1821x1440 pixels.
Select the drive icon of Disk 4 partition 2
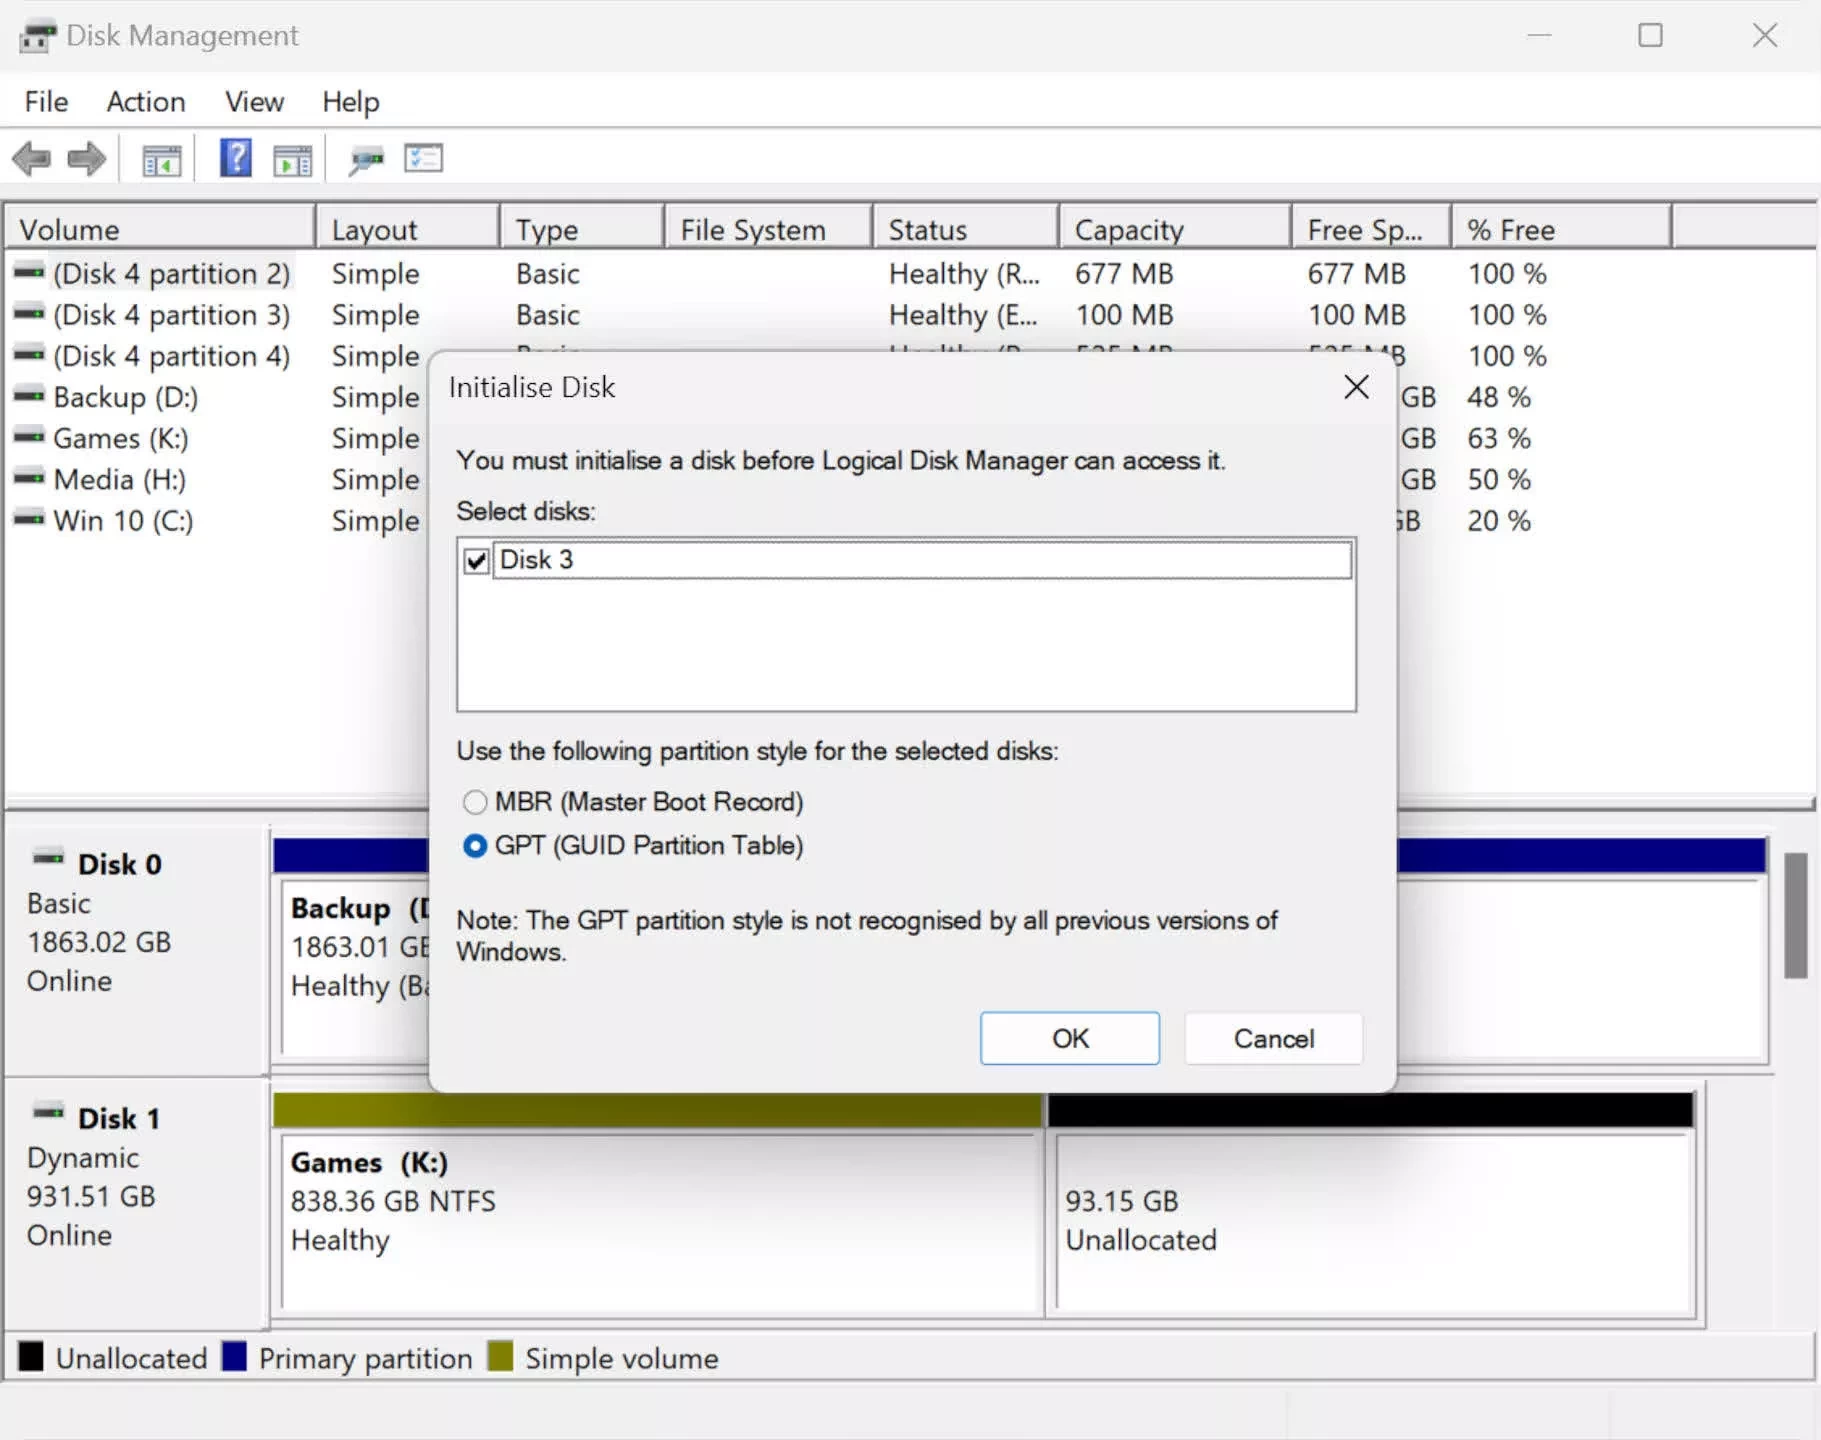(x=29, y=271)
